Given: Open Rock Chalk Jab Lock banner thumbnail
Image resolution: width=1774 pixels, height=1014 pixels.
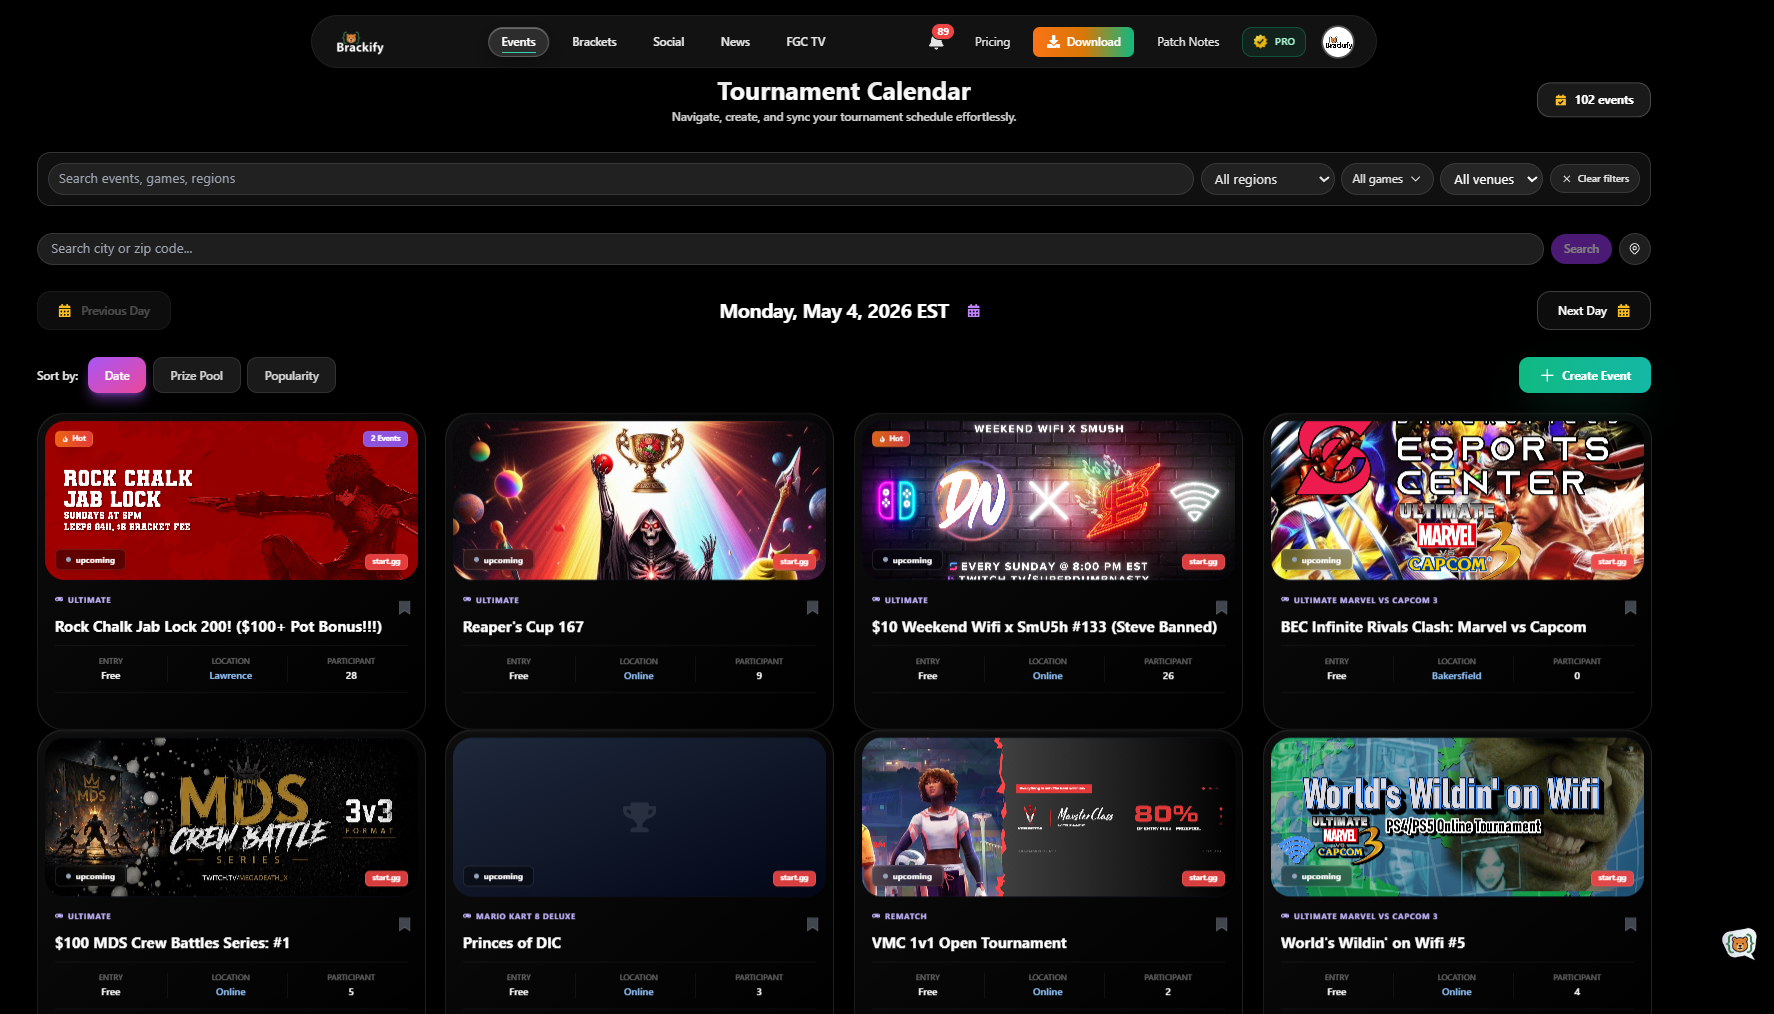Looking at the screenshot, I should (231, 500).
